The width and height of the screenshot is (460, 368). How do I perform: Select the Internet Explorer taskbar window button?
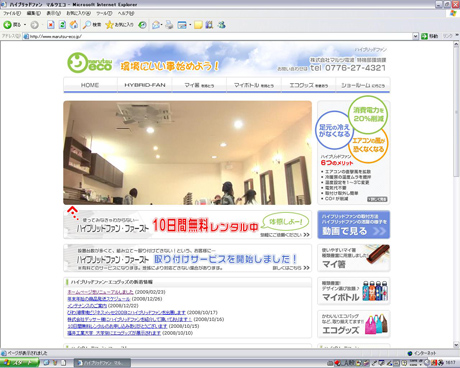pos(102,363)
